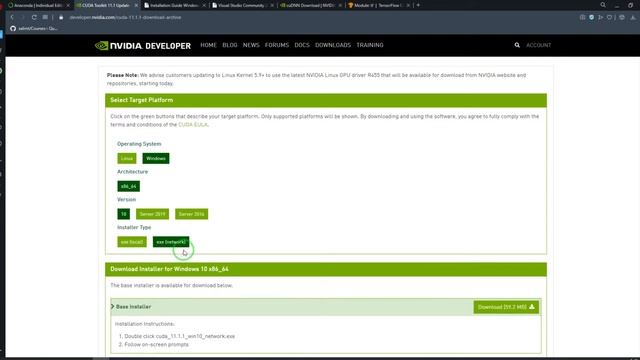This screenshot has width=640, height=360.
Task: Open the FORUMS menu item
Action: 277,45
